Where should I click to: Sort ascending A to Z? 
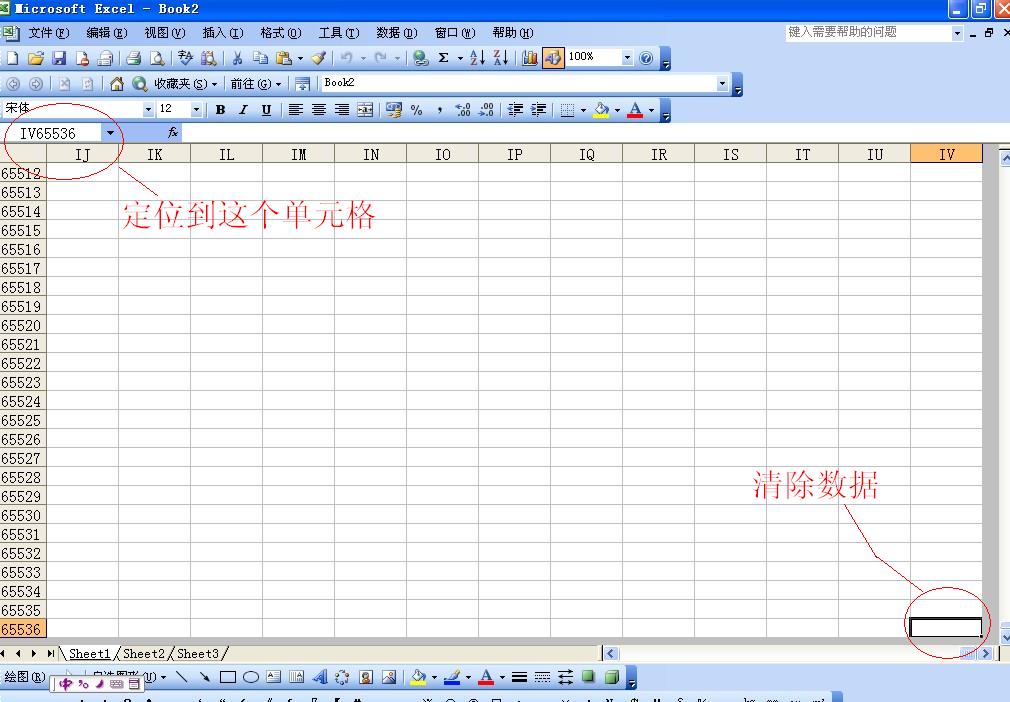[x=477, y=58]
